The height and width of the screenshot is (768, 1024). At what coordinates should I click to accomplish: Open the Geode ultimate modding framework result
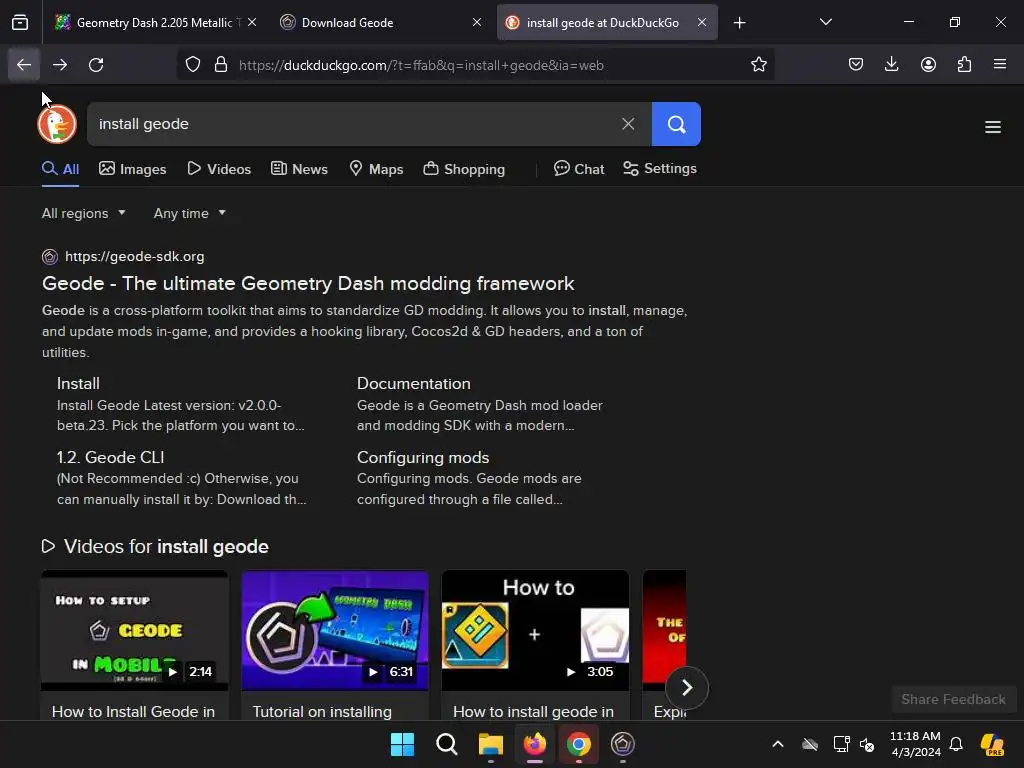308,283
